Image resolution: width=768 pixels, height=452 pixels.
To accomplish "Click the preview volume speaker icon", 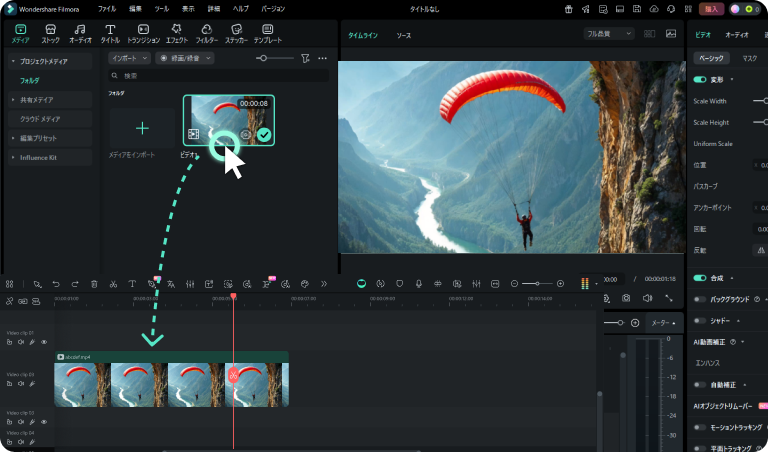I will coord(648,298).
